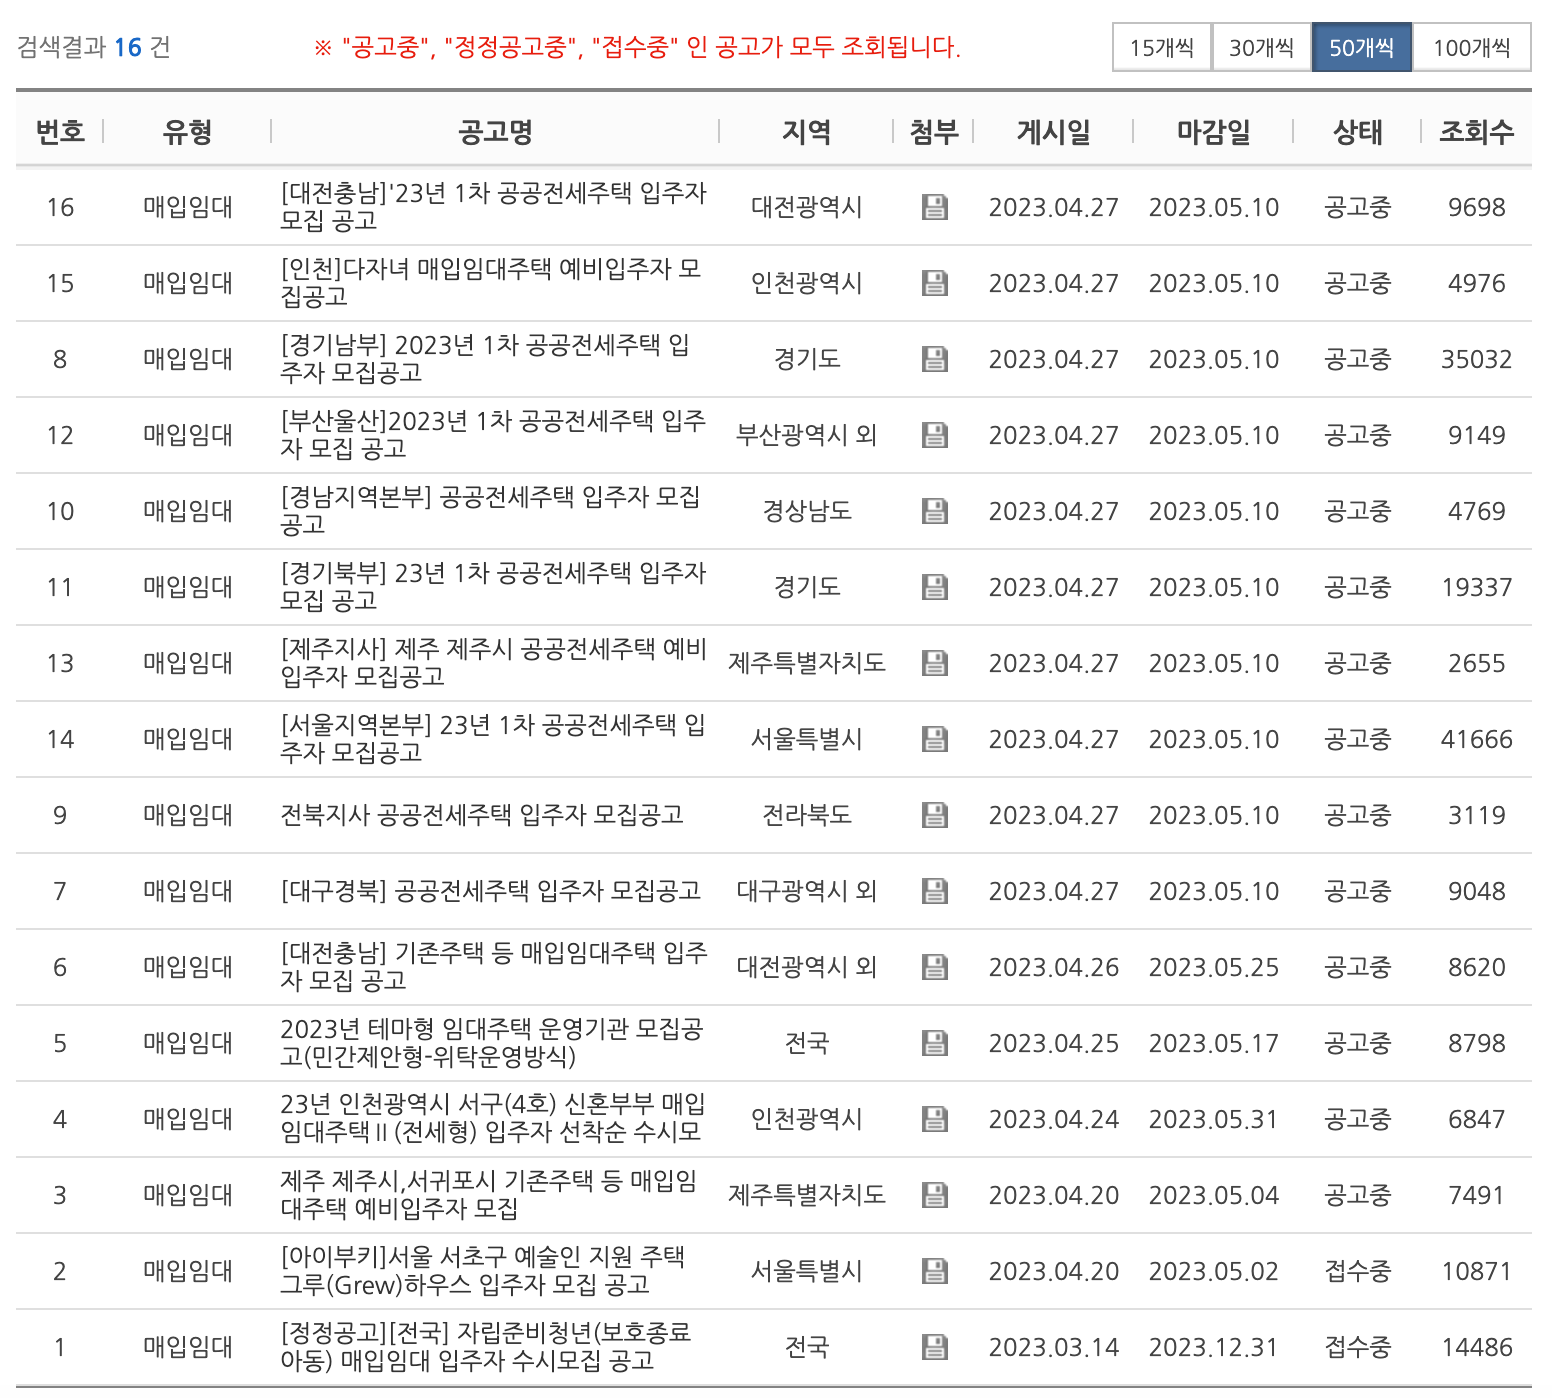Download attachment for 인천 다자녀 매입임대주택 notice
This screenshot has height=1398, width=1552.
point(934,283)
